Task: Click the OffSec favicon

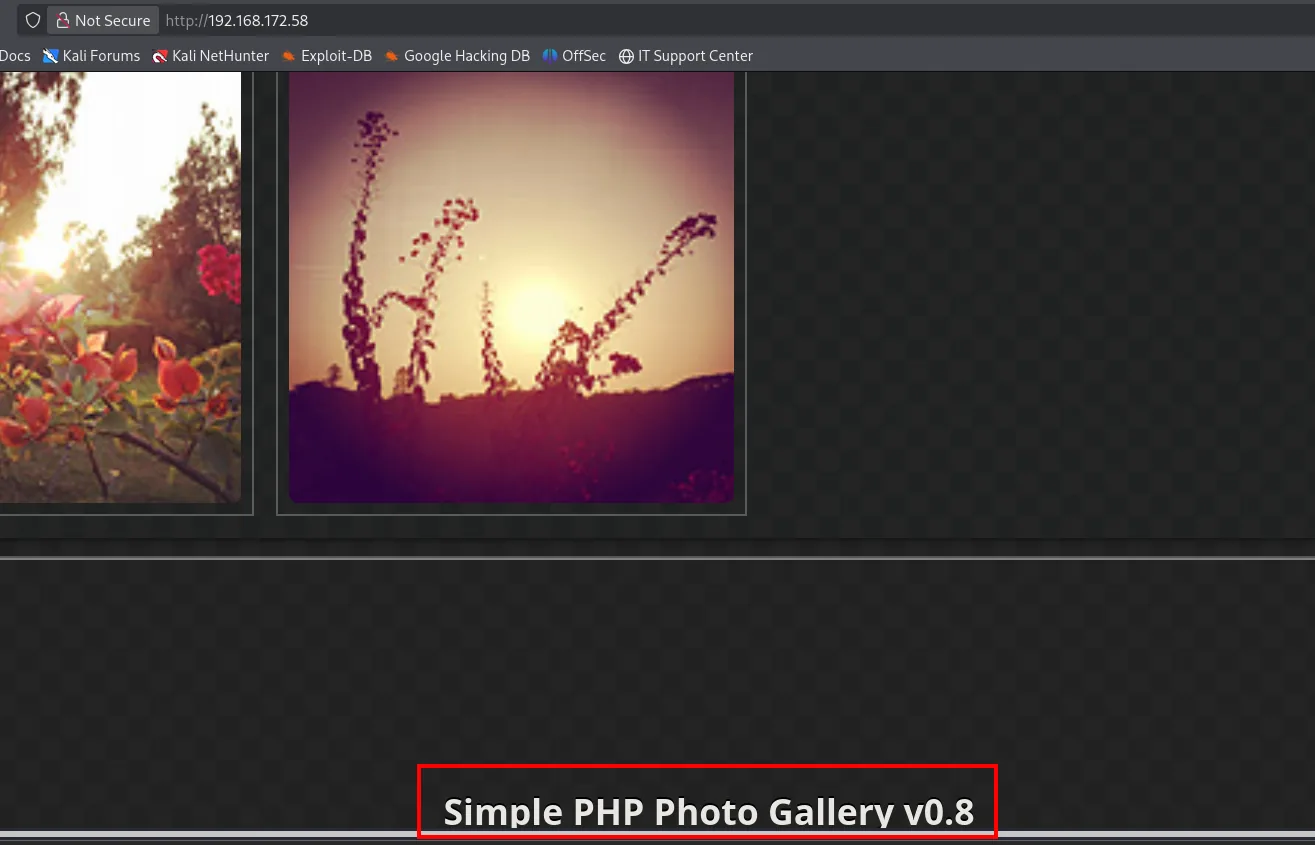Action: [550, 56]
